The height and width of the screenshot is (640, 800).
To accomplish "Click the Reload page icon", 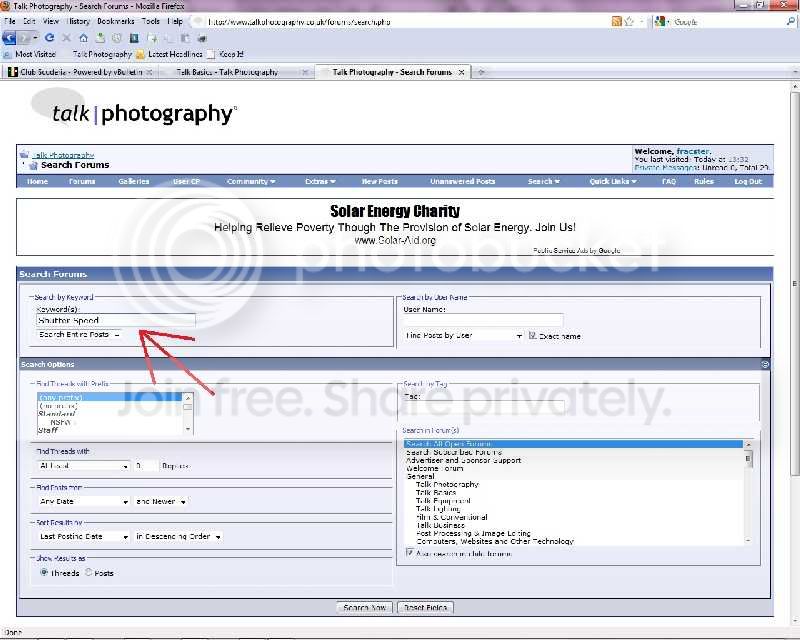I will pos(50,37).
